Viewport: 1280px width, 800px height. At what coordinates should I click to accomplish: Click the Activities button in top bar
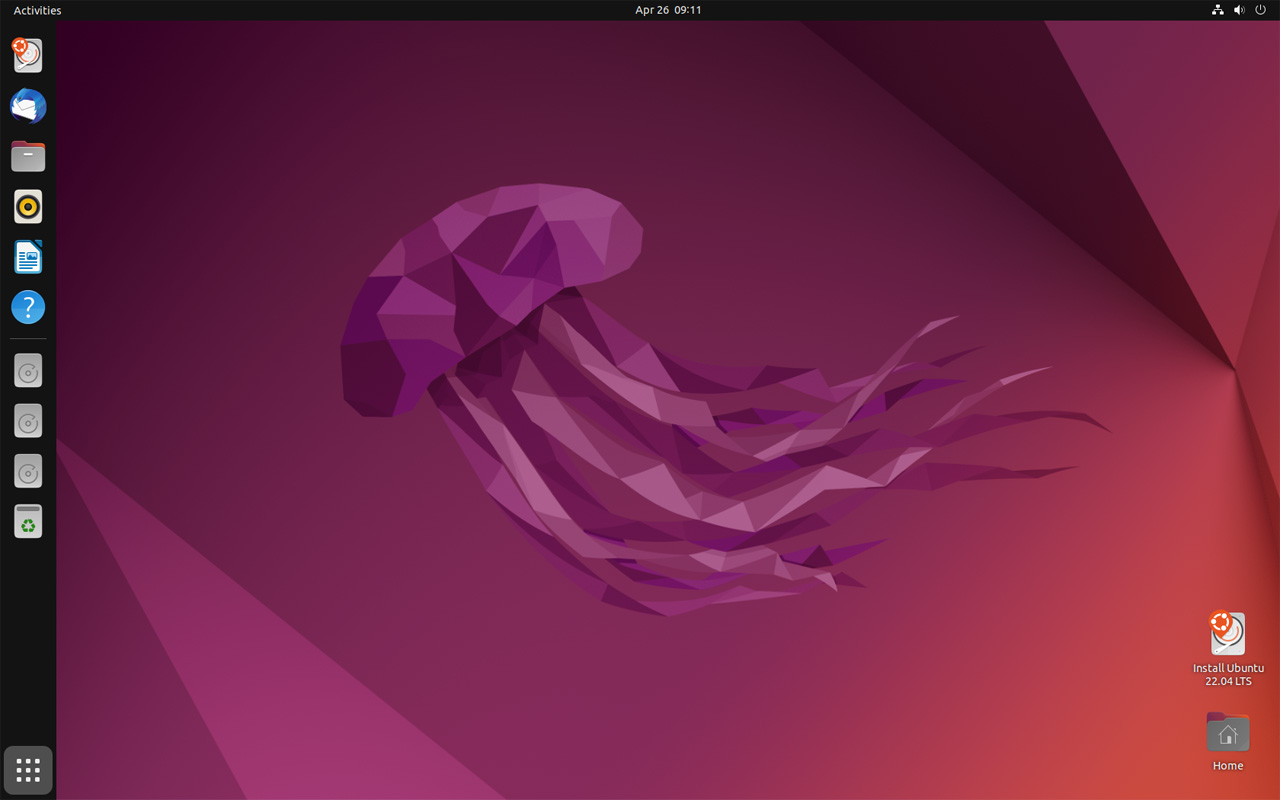click(37, 10)
